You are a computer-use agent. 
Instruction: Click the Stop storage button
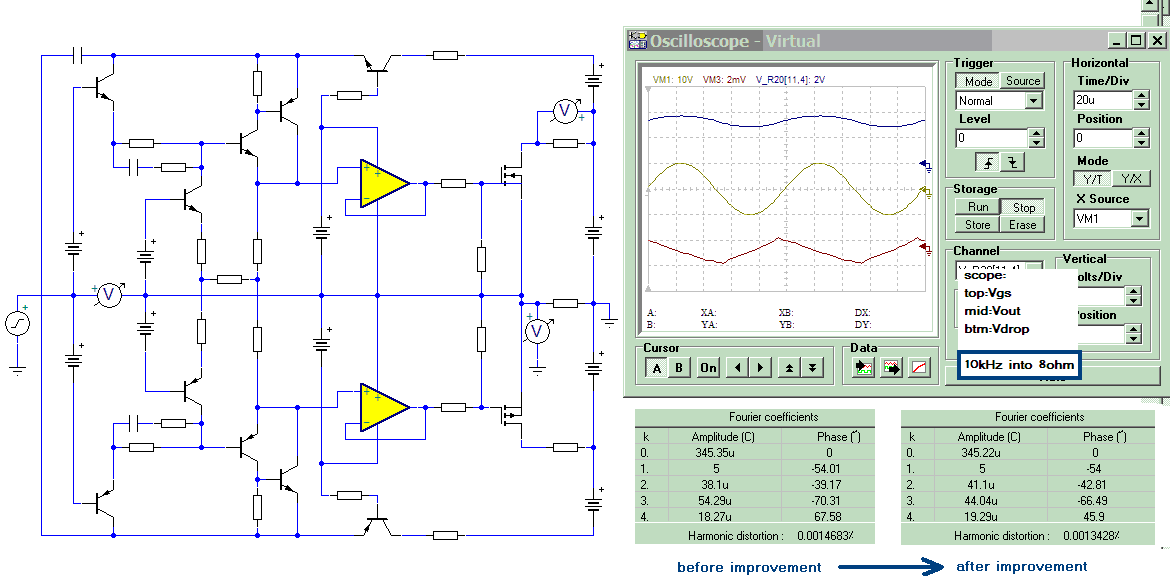pos(1023,207)
